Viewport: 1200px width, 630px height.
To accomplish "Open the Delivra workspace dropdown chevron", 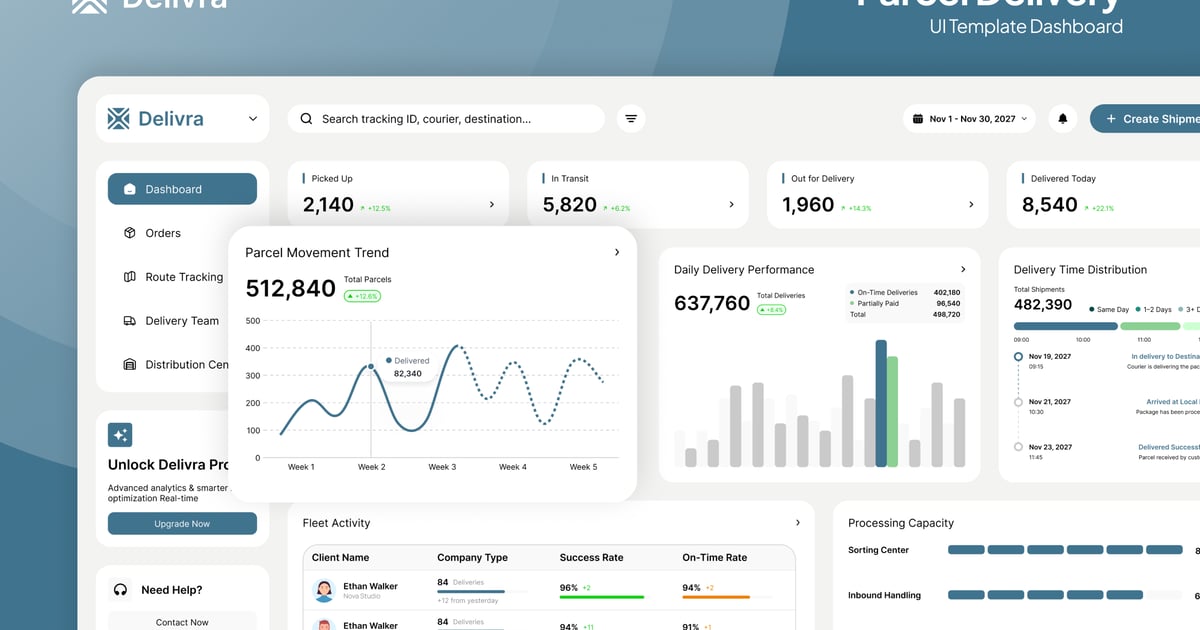I will (252, 119).
